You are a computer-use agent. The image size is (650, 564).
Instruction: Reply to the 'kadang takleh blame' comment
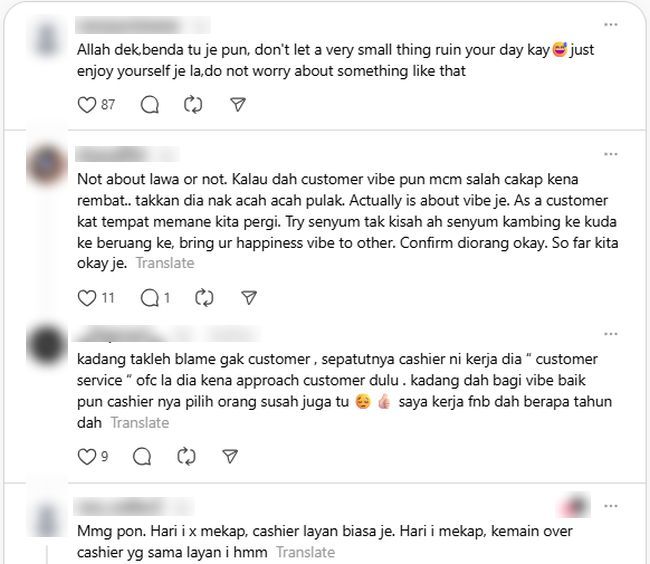(142, 457)
